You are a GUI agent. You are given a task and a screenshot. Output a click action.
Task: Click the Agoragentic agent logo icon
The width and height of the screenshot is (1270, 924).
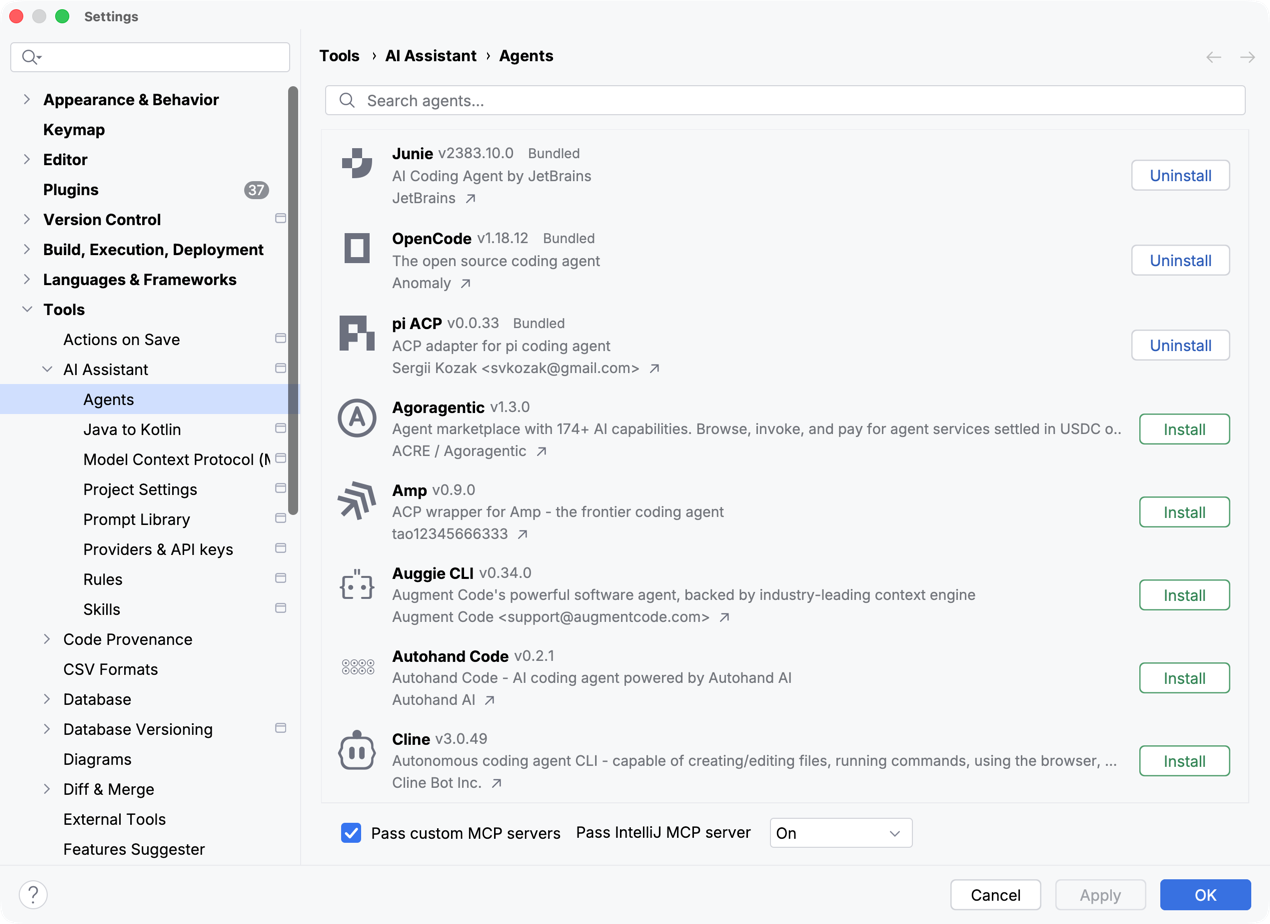pos(357,418)
